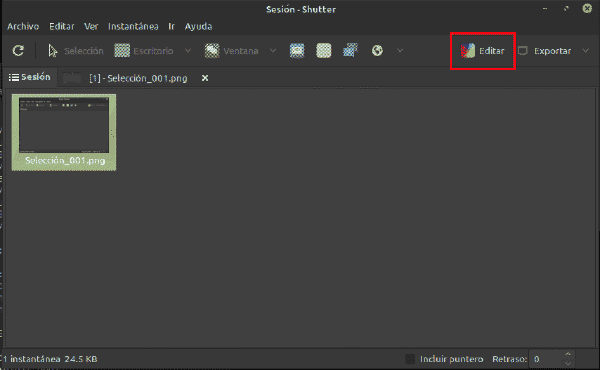Click the web page capture globe icon

point(377,51)
